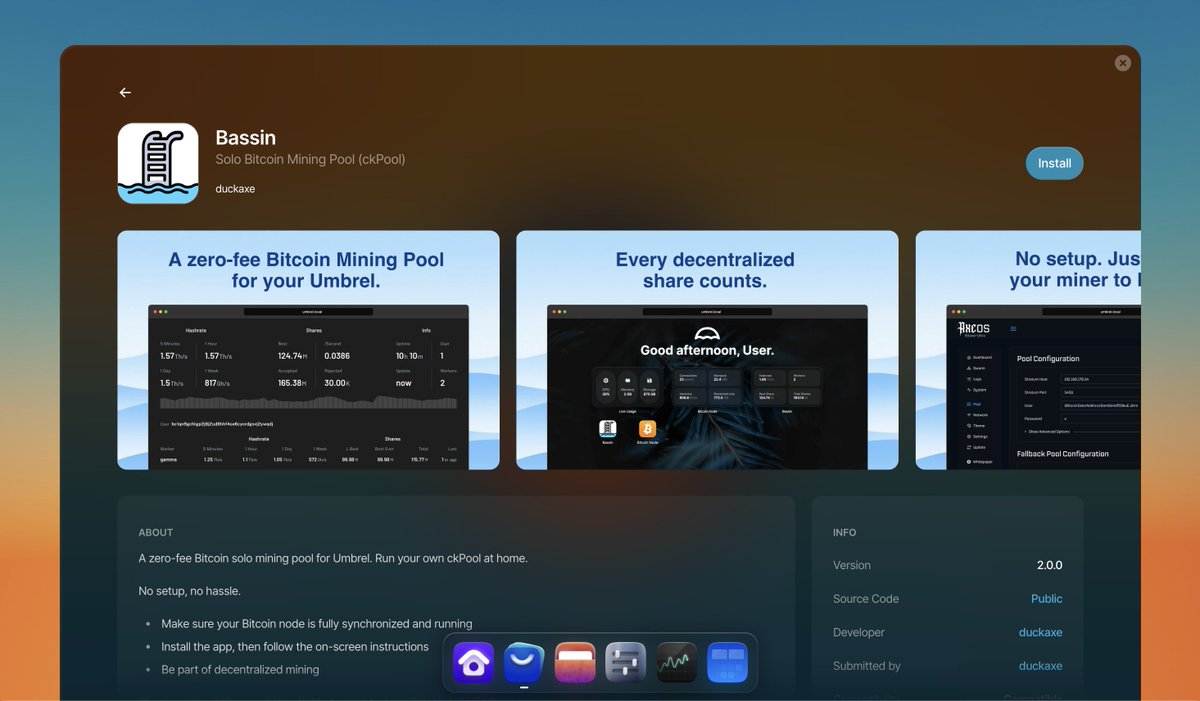This screenshot has height=701, width=1200.
Task: Open the Public source code link
Action: point(1046,598)
